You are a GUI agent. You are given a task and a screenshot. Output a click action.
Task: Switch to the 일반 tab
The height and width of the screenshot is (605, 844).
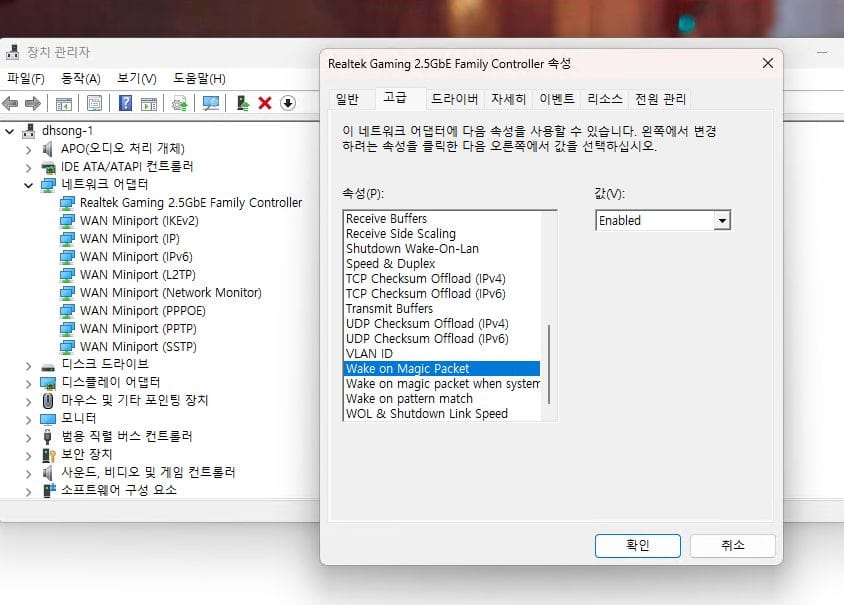click(x=347, y=99)
